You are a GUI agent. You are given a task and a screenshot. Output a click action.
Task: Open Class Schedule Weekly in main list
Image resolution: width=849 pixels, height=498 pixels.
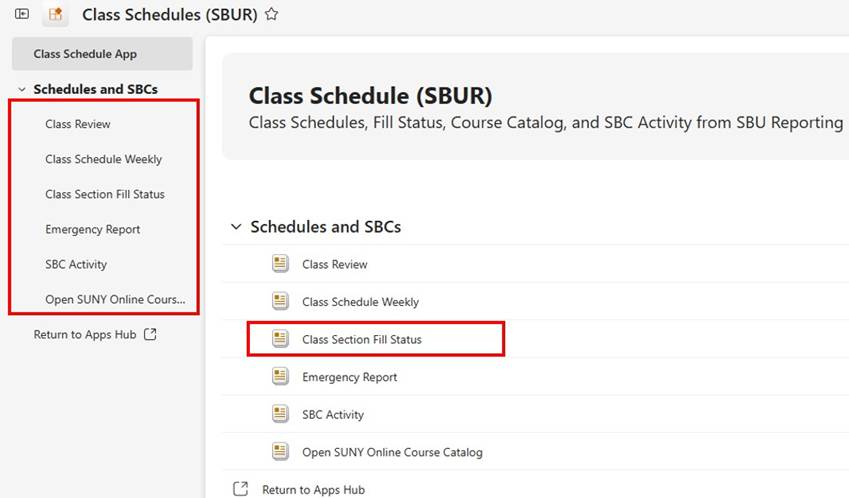pyautogui.click(x=361, y=302)
